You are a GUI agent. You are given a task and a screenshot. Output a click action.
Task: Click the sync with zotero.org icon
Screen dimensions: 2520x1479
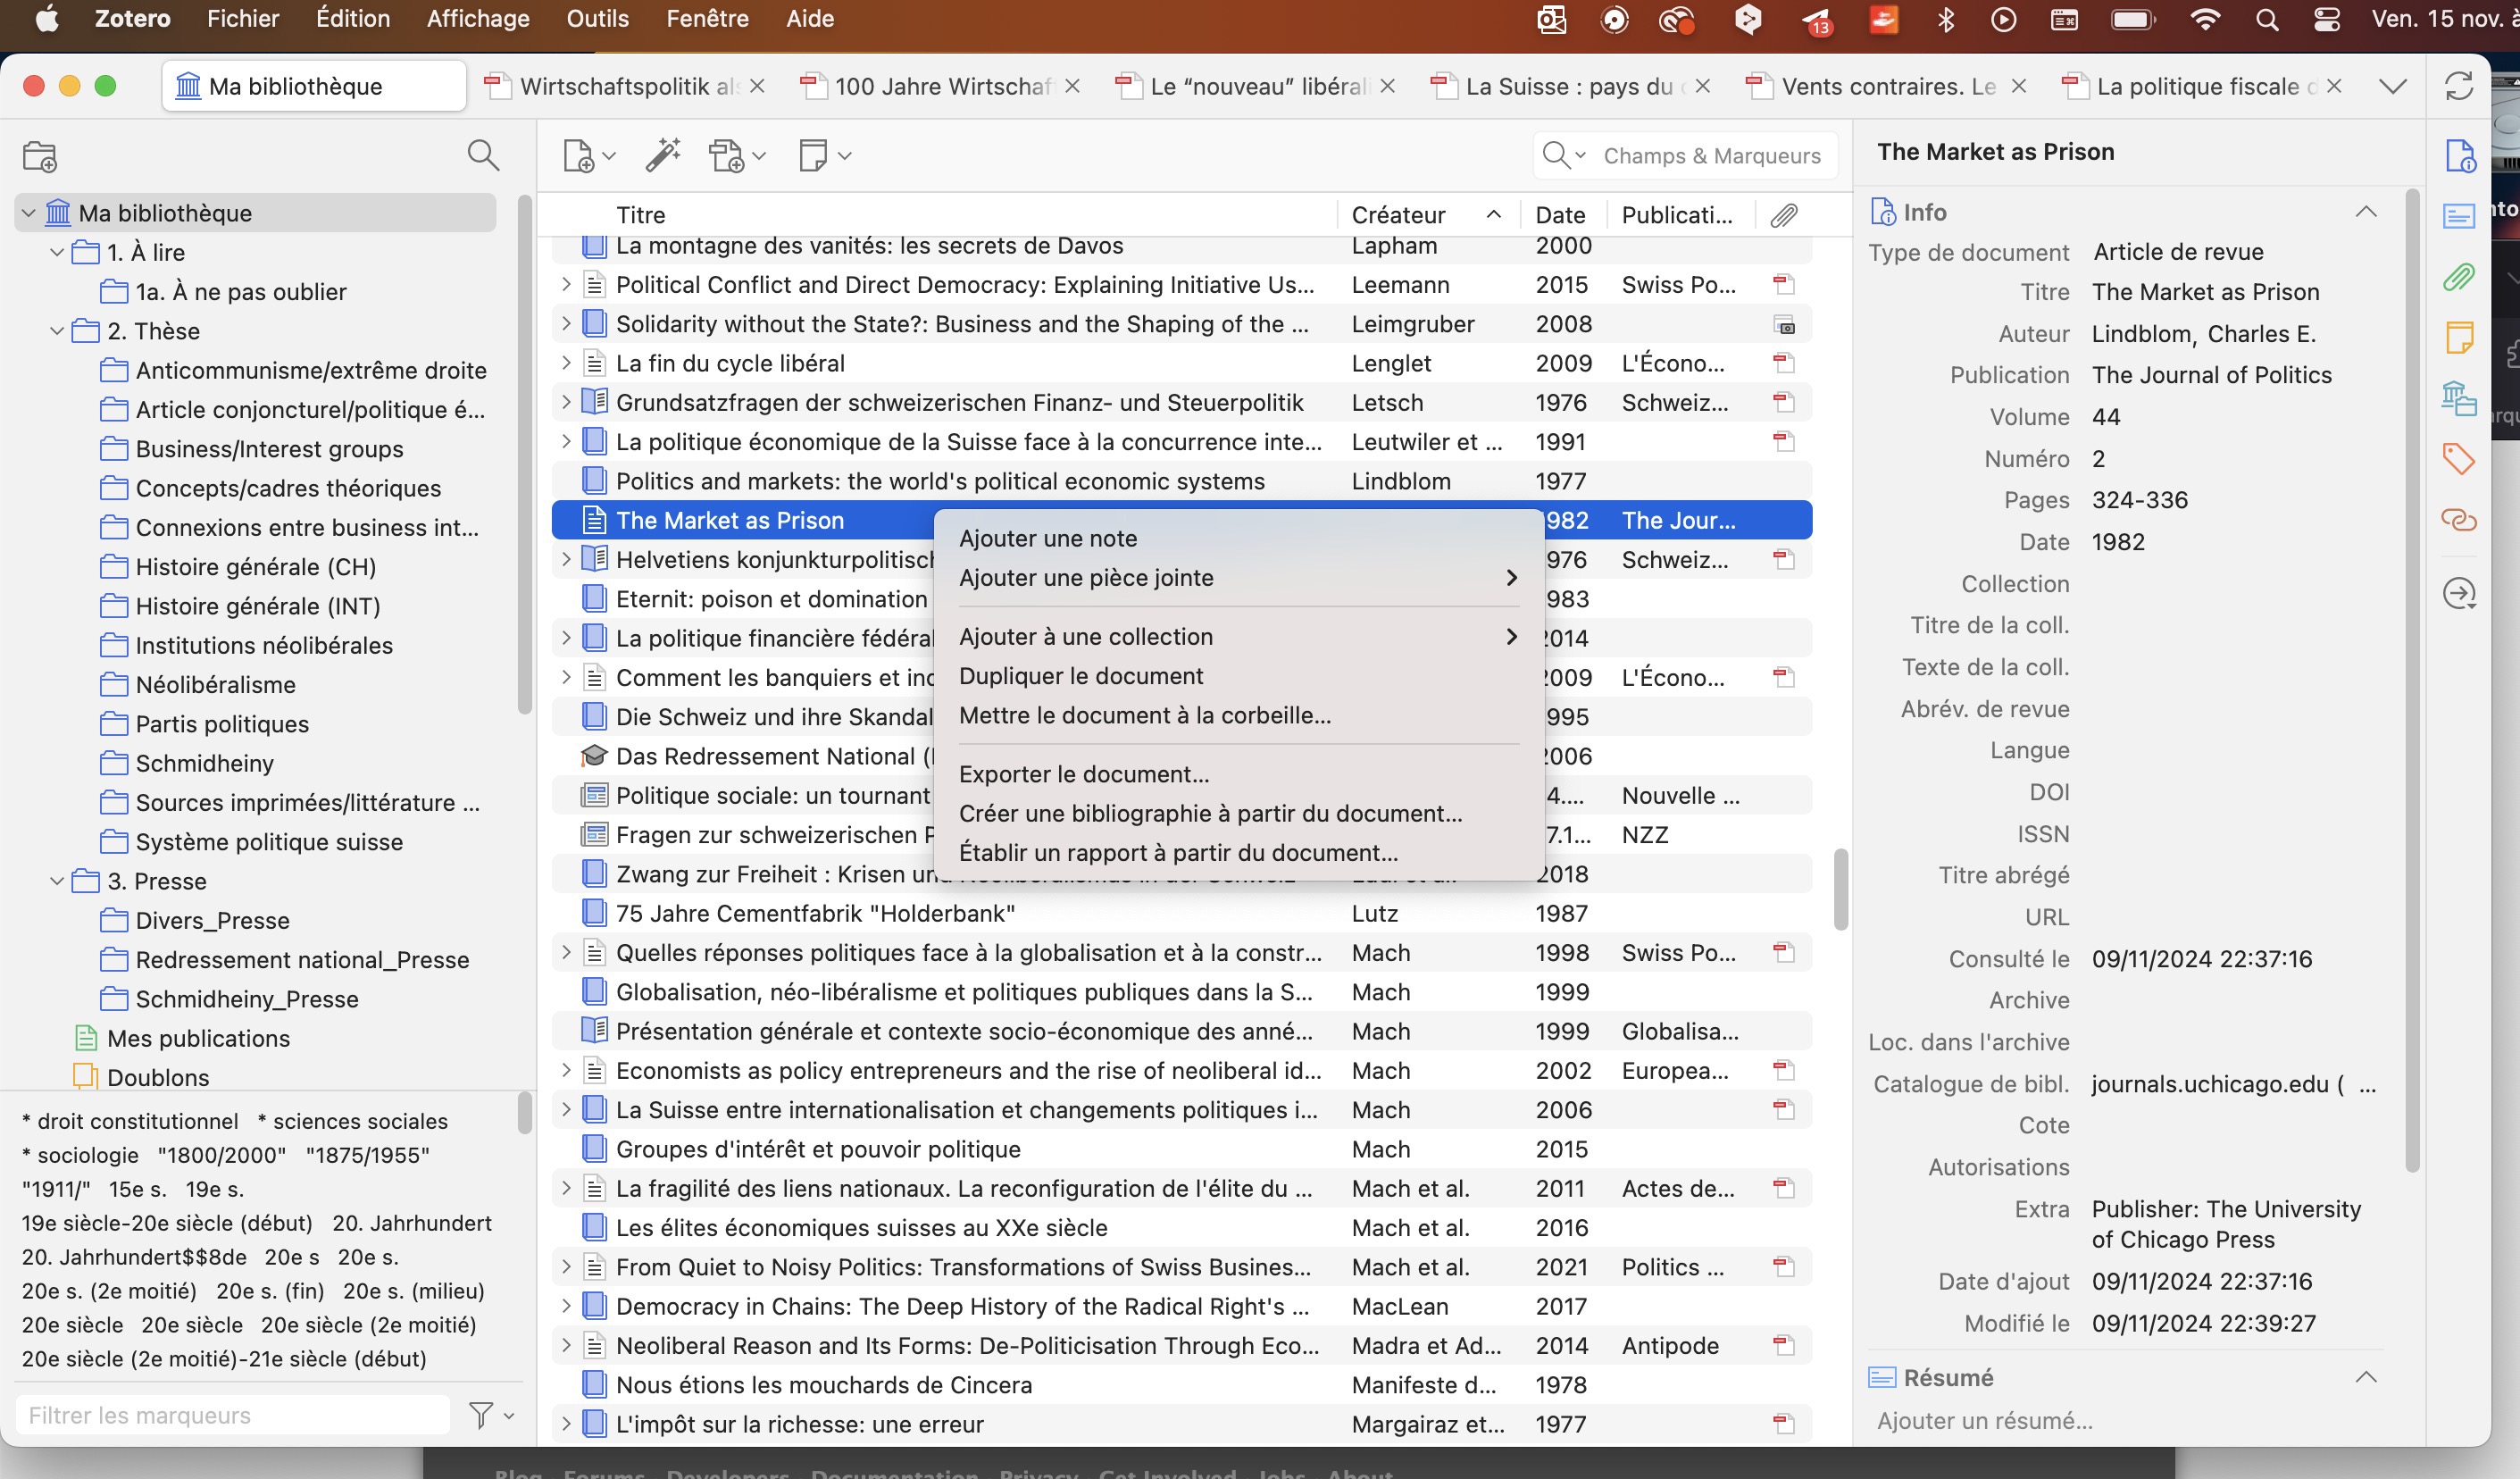tap(2459, 86)
